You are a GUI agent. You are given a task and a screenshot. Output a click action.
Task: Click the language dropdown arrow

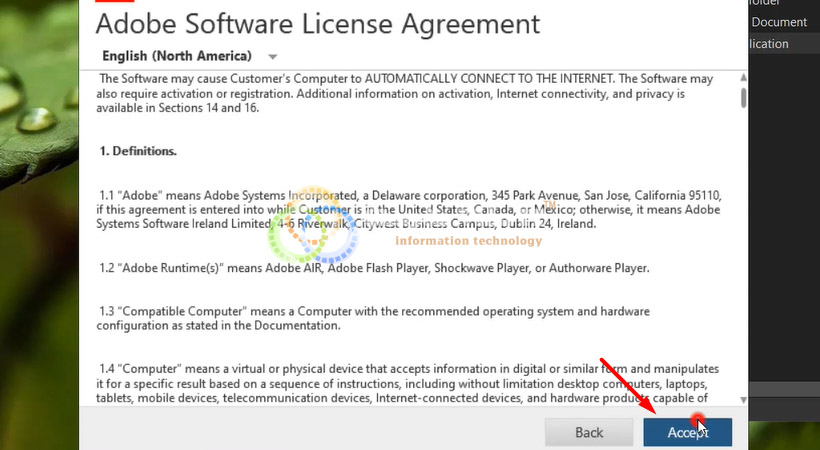[273, 57]
